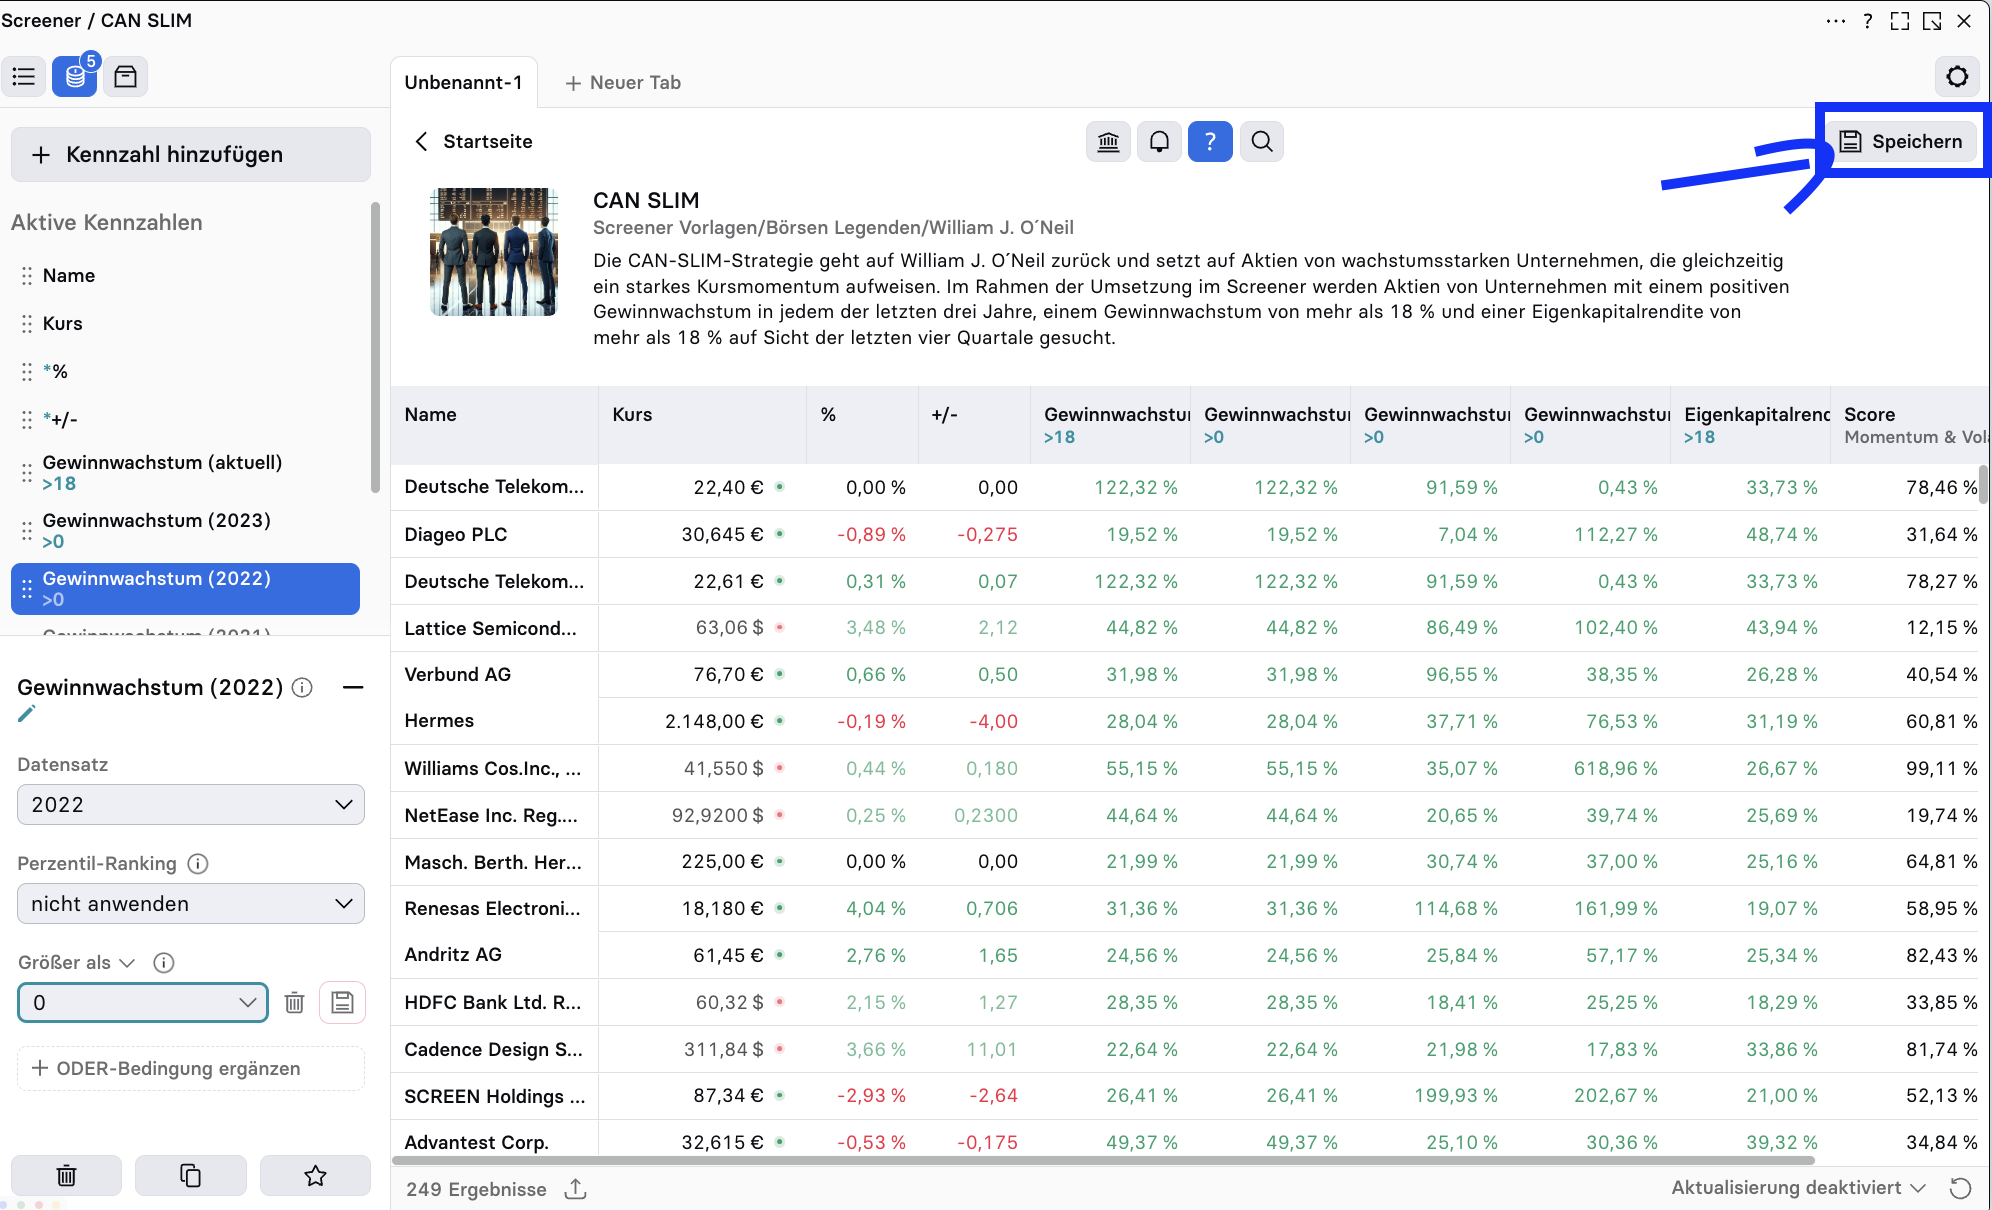
Task: Select Gewinnwachstum (aktuell) >18 metric
Action: [x=186, y=473]
